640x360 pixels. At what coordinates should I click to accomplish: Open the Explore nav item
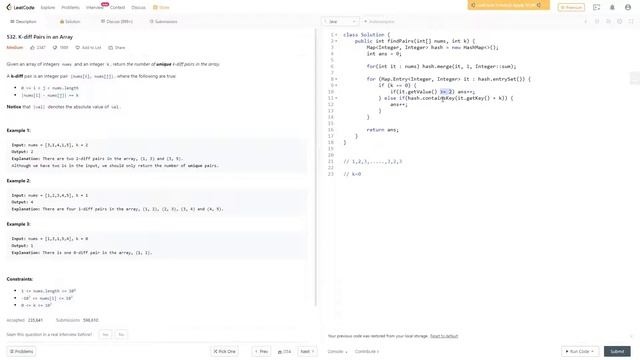[48, 7]
